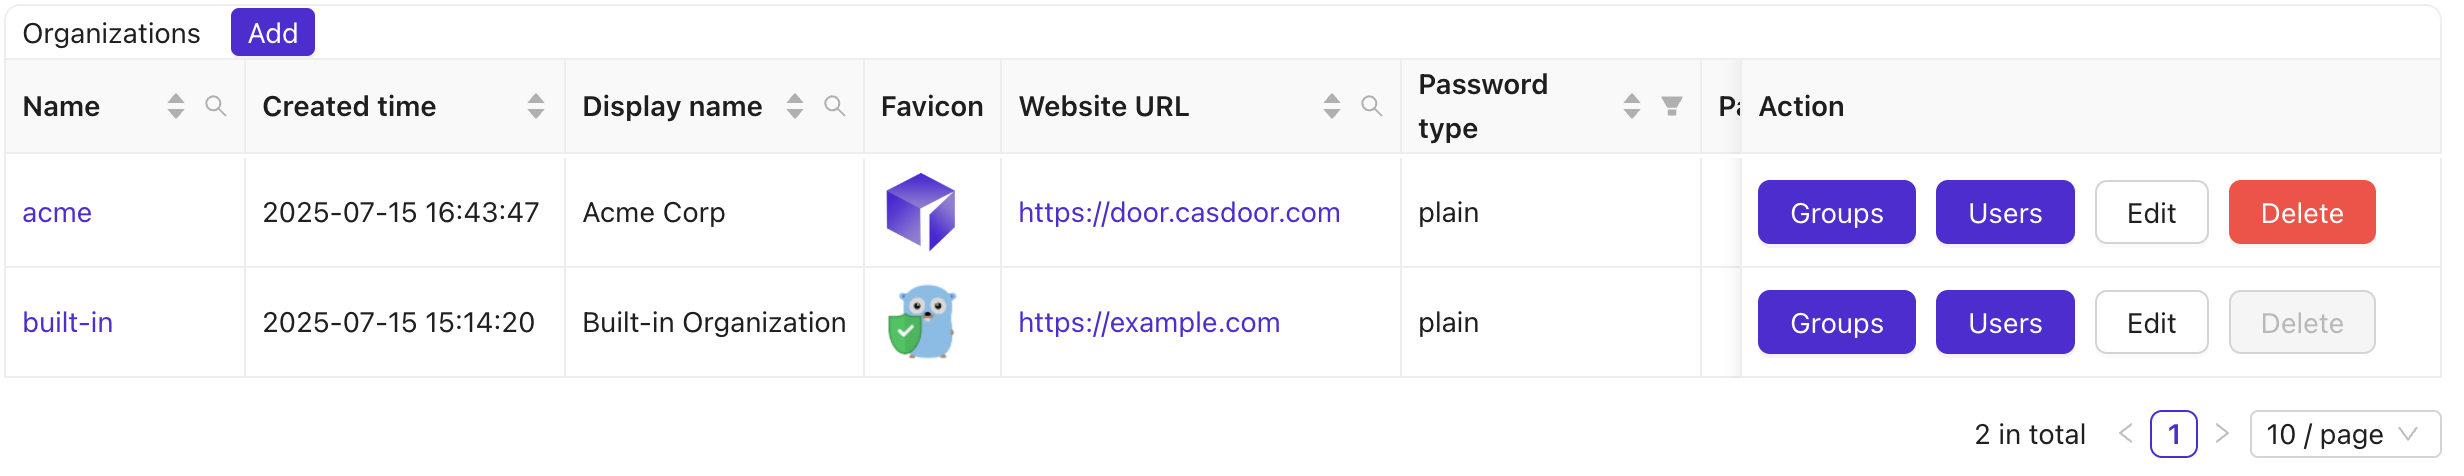Click the Password type sort arrows
2464x476 pixels.
[x=1632, y=106]
